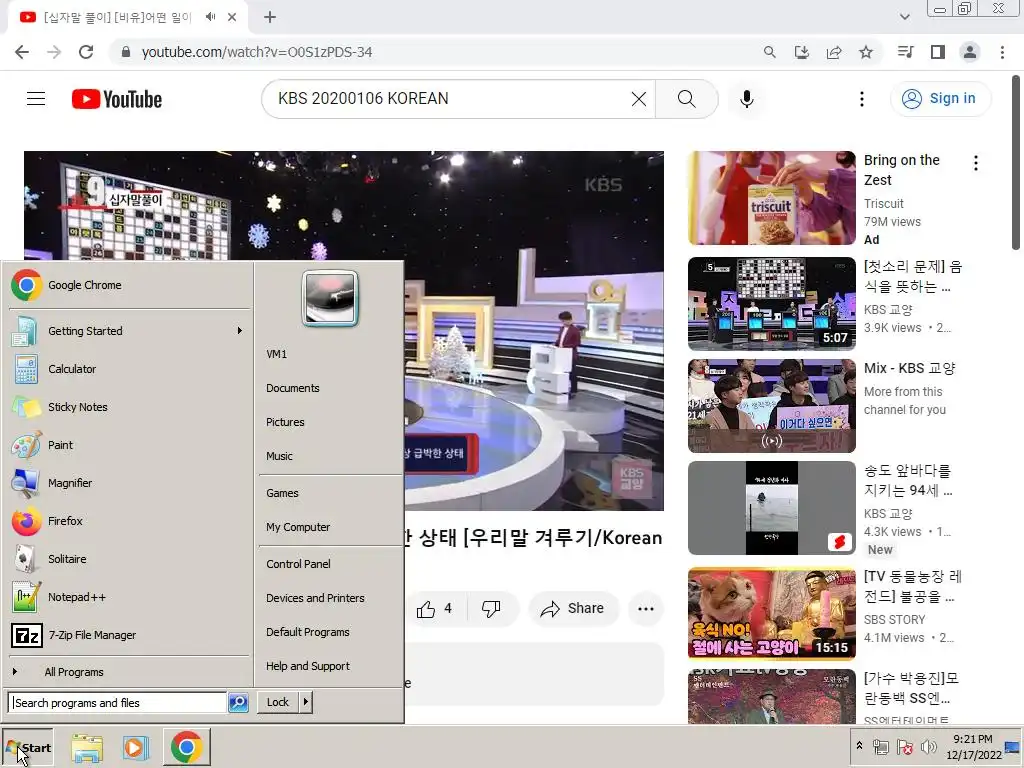
Task: Open the shutdown options arrow beside Lock
Action: 306,702
